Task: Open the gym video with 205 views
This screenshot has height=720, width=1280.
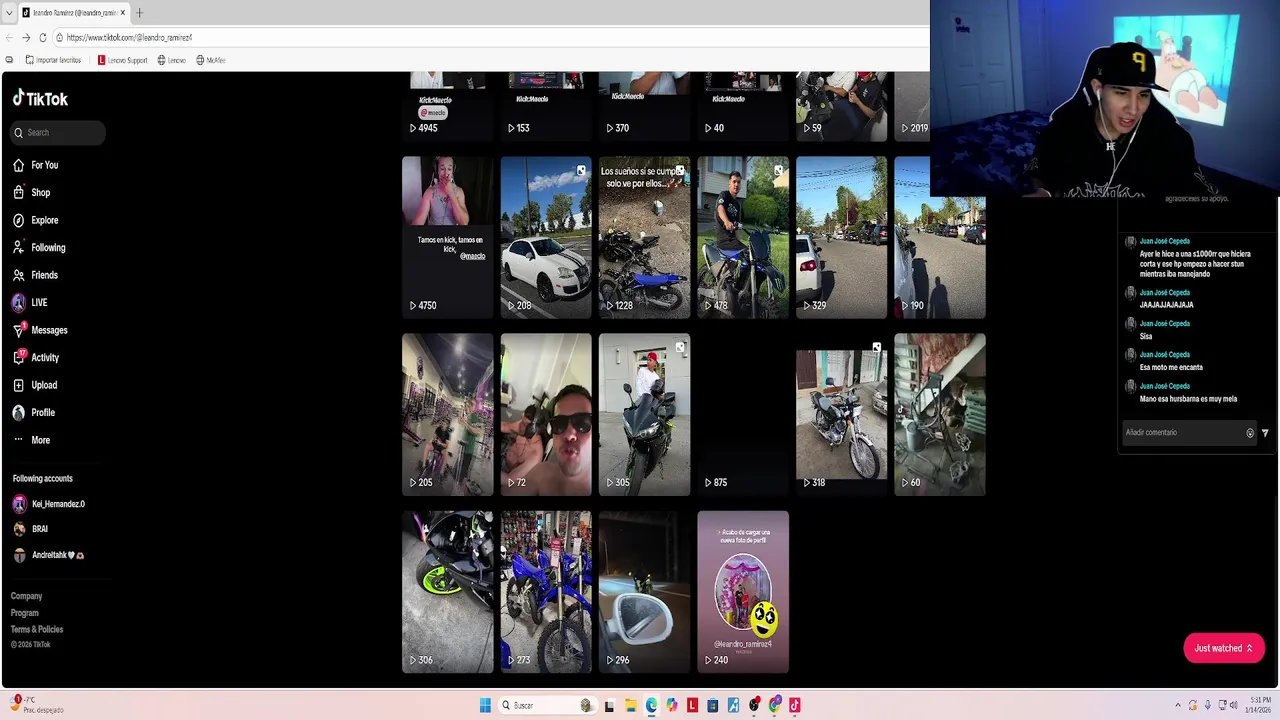Action: [x=447, y=414]
